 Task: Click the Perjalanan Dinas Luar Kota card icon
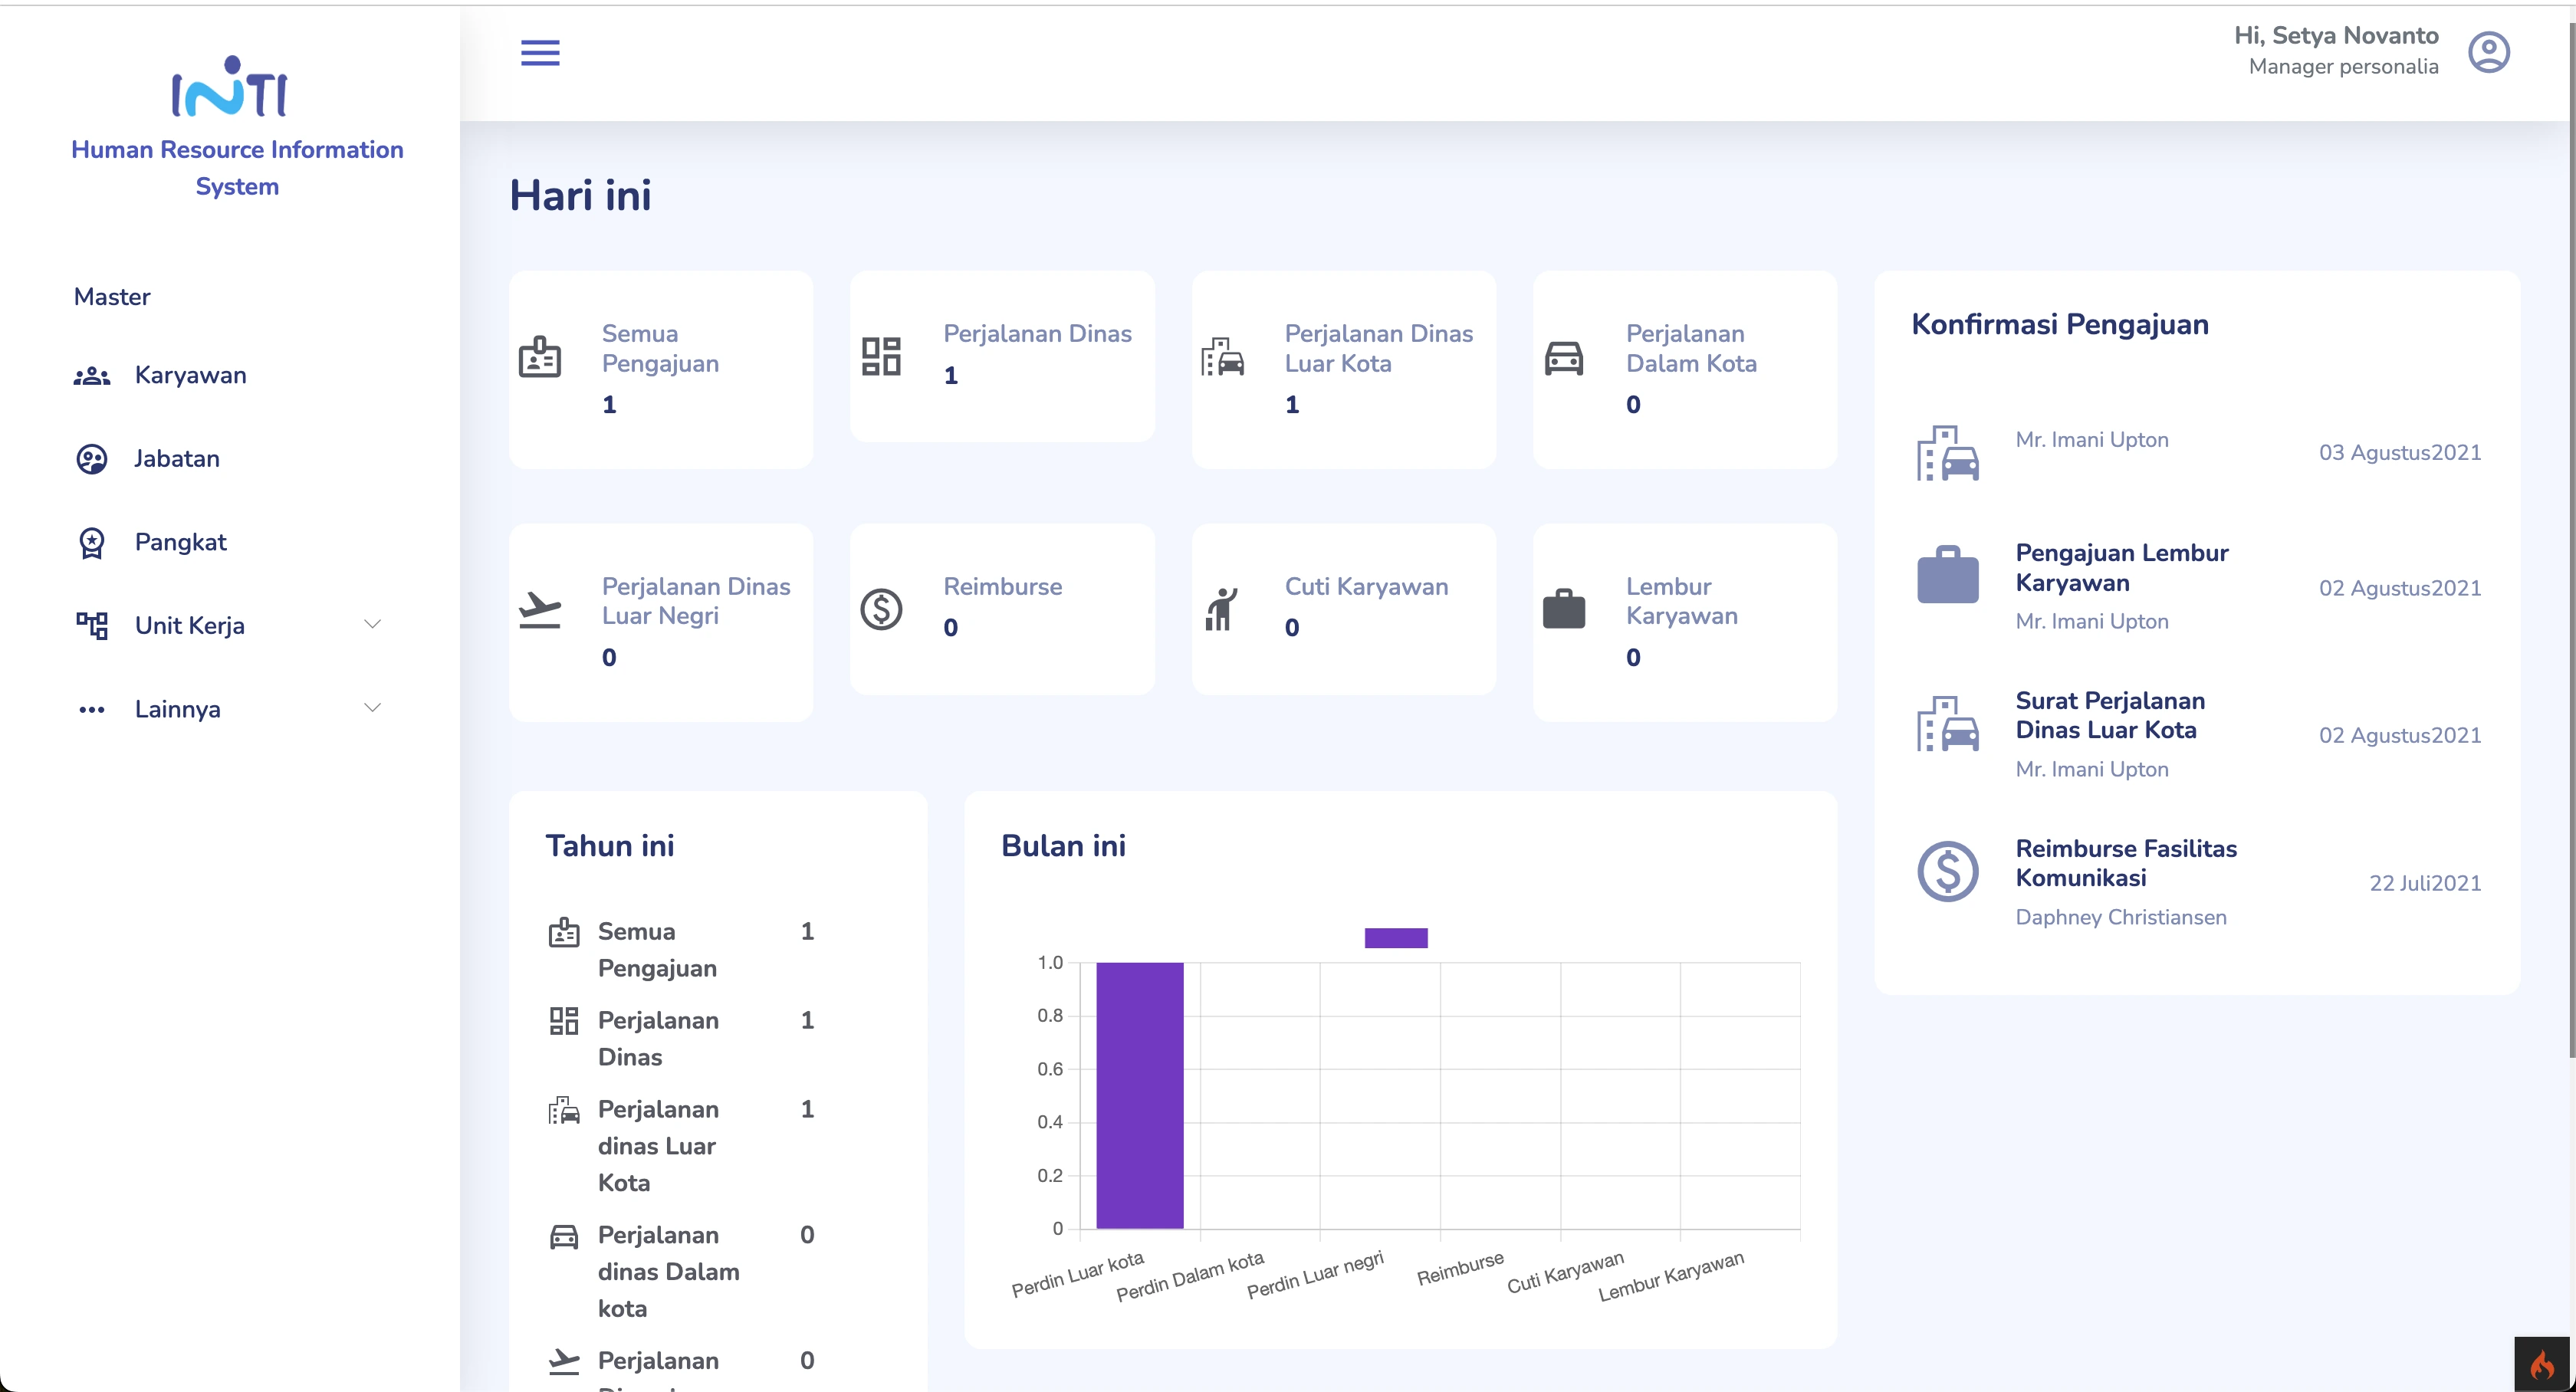pyautogui.click(x=1223, y=357)
